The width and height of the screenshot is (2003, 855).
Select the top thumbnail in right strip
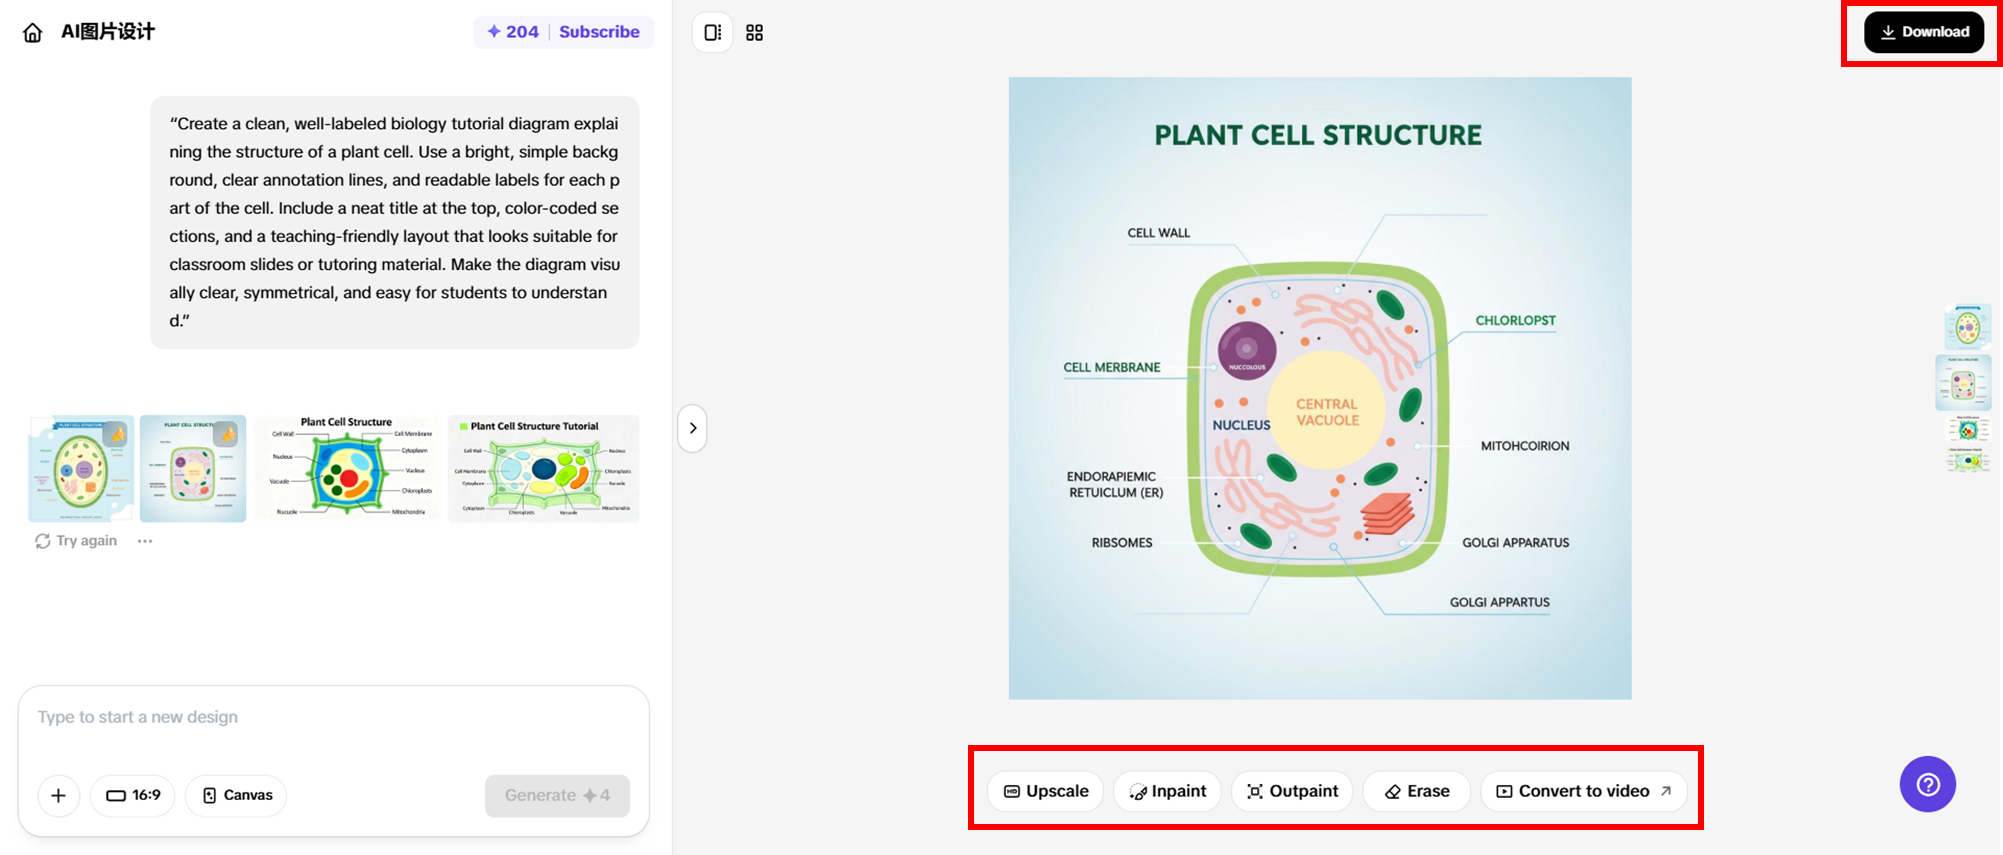1967,327
